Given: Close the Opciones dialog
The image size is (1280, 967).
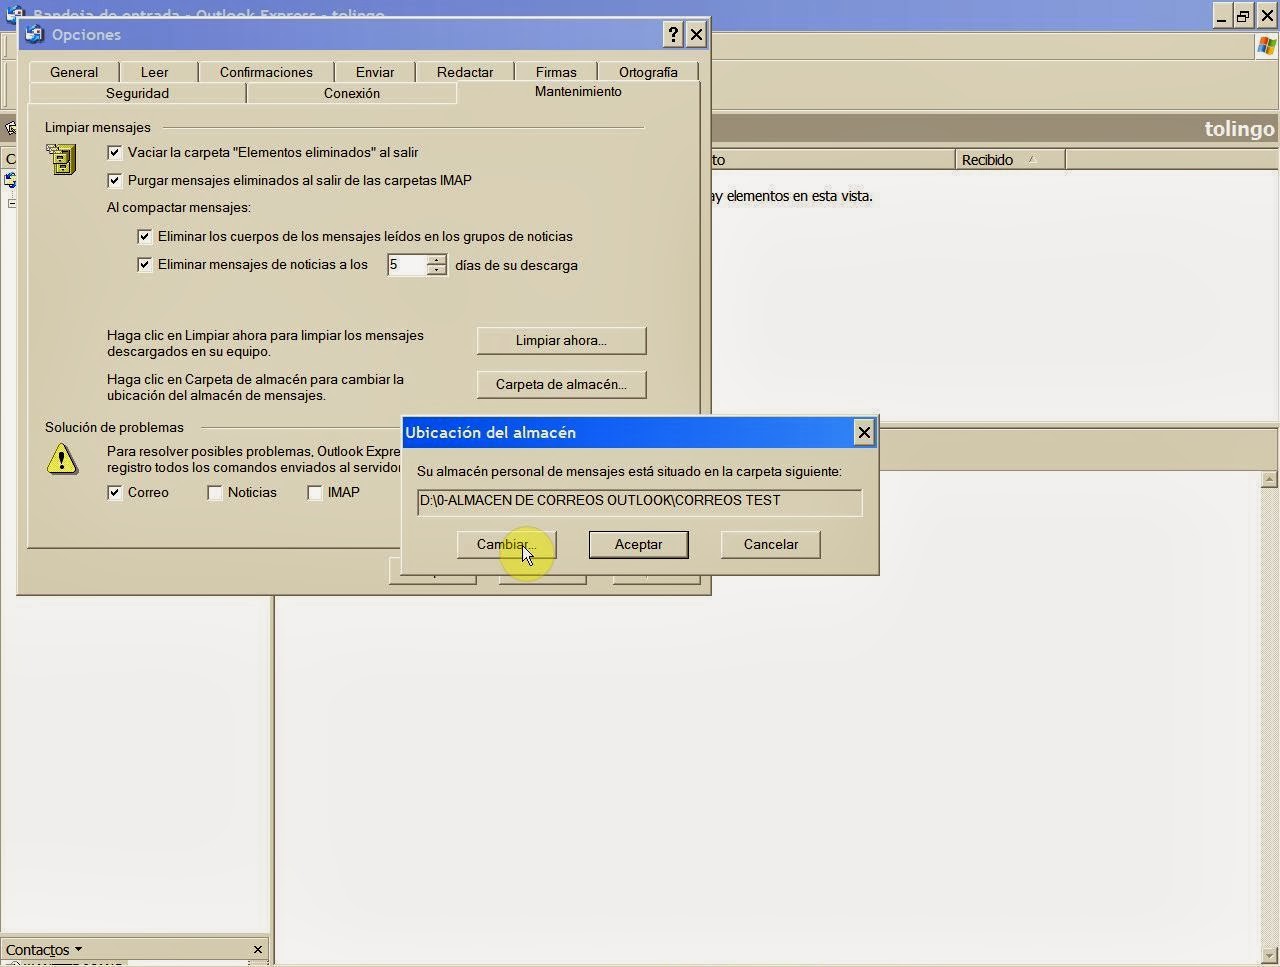Looking at the screenshot, I should click(696, 34).
